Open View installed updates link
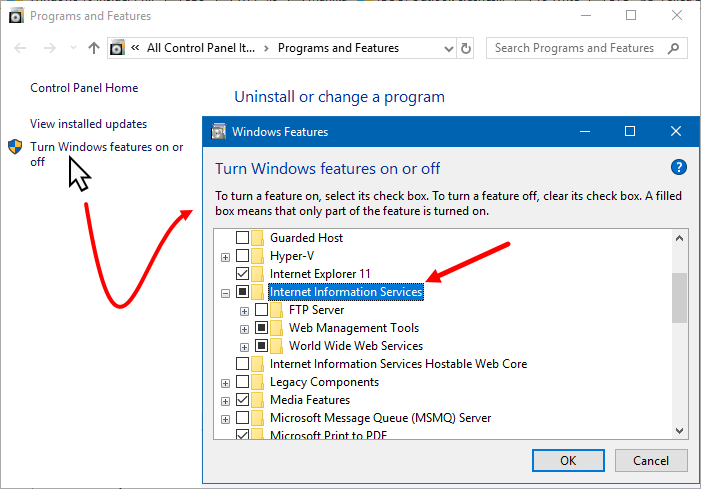The height and width of the screenshot is (489, 701). pos(89,124)
